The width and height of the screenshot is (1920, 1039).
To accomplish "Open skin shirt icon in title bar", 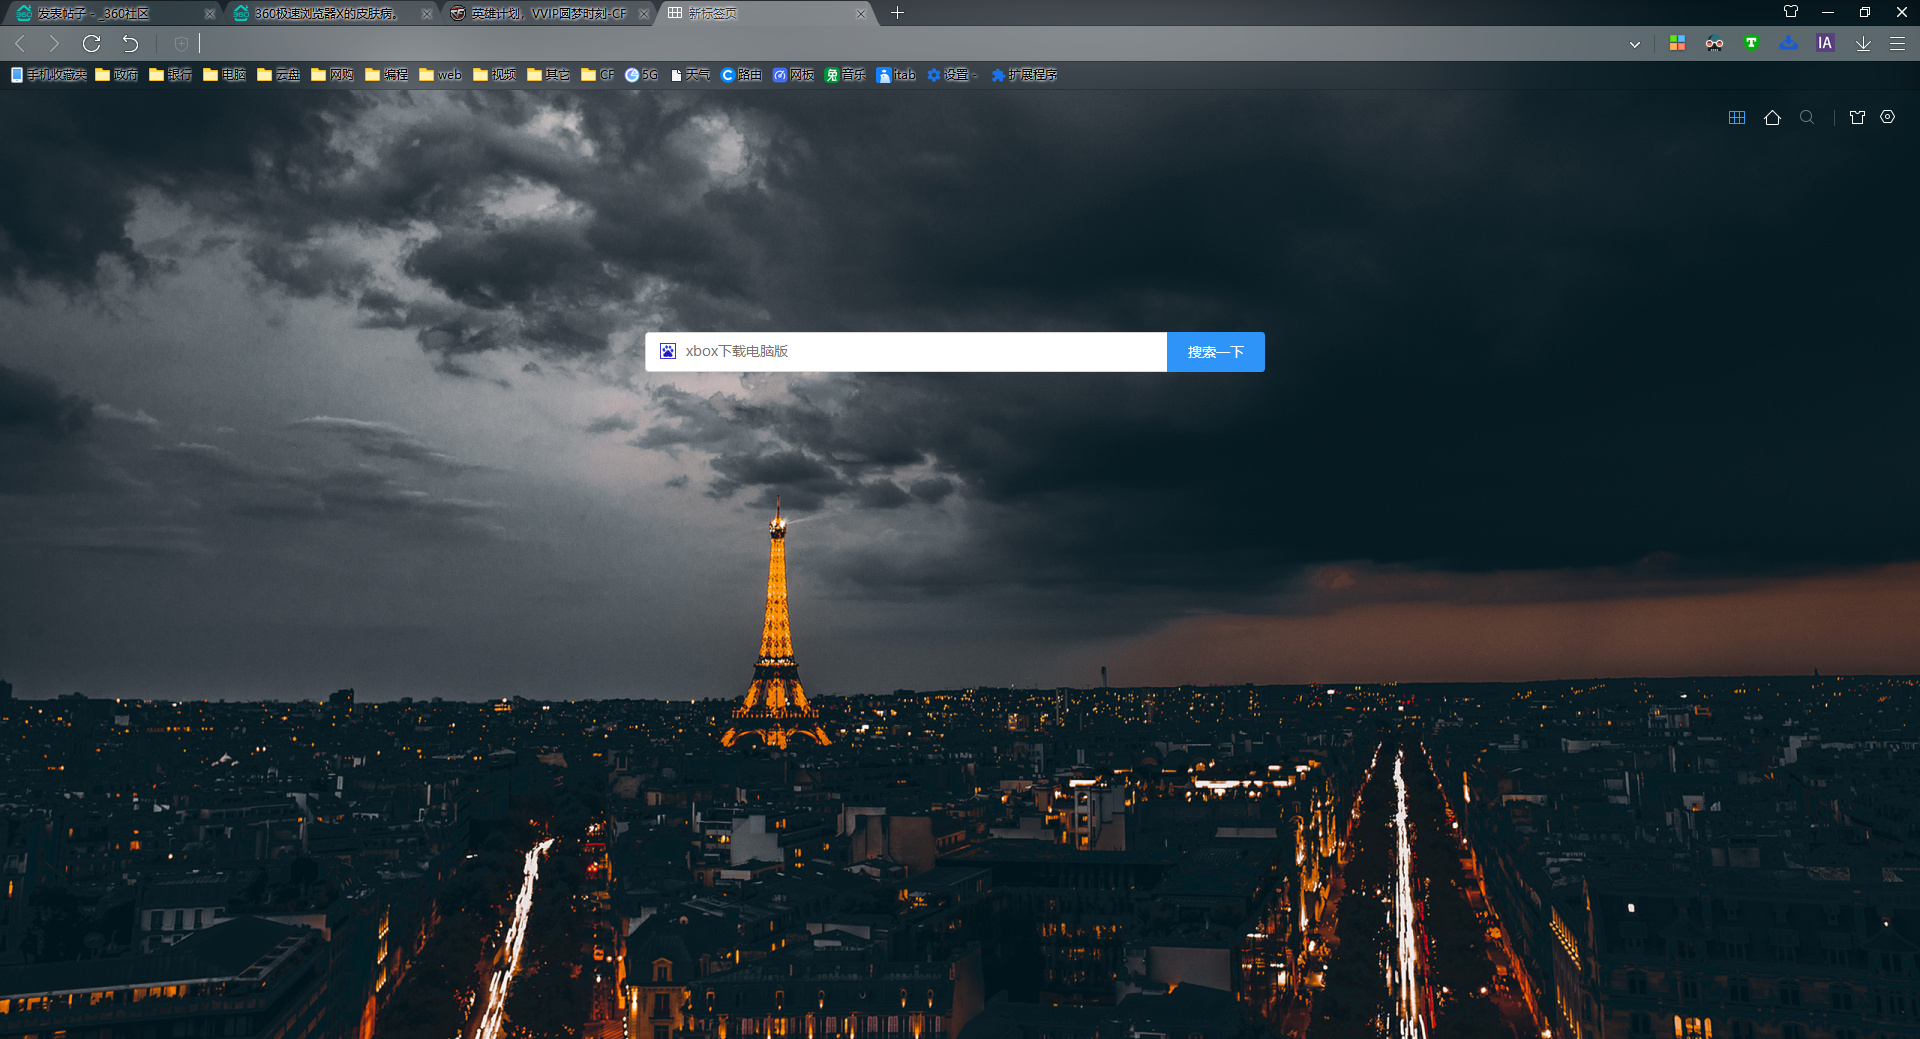I will (1791, 12).
